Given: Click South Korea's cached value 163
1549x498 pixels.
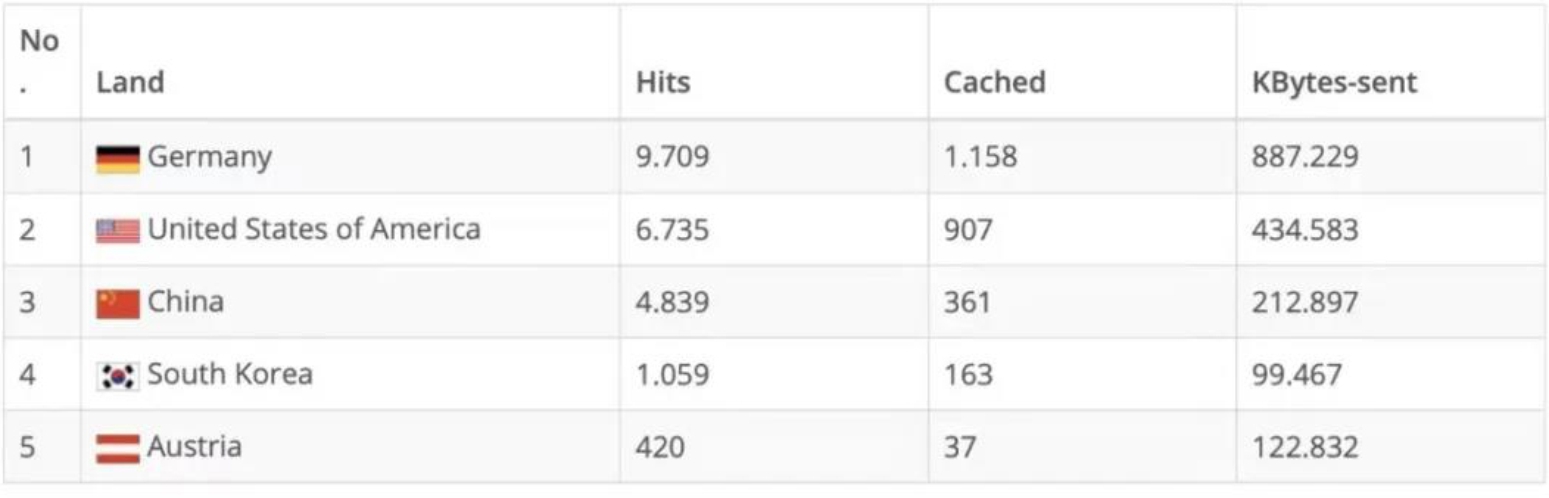Looking at the screenshot, I should click(x=968, y=375).
